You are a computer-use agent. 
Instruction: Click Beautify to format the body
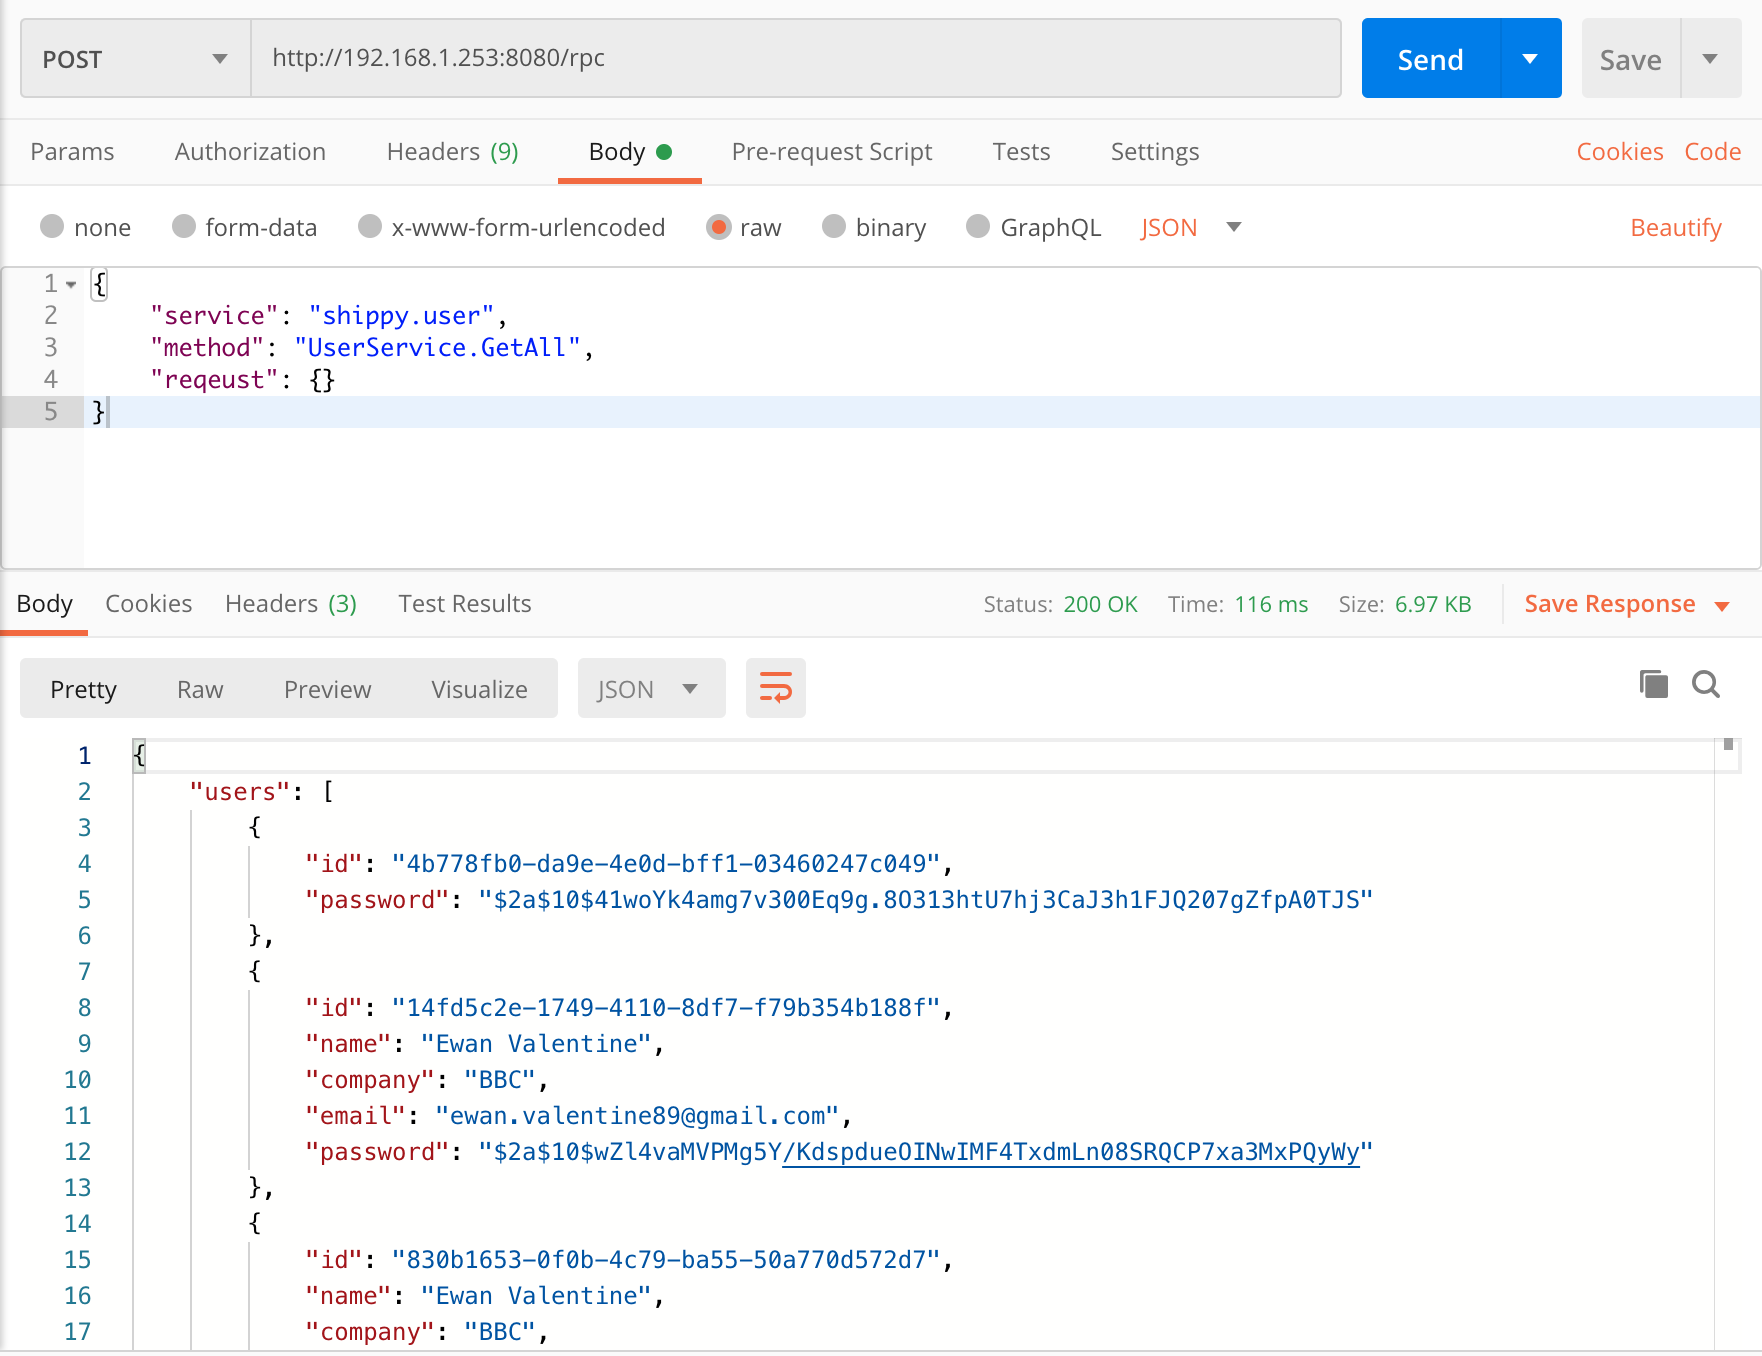tap(1676, 228)
